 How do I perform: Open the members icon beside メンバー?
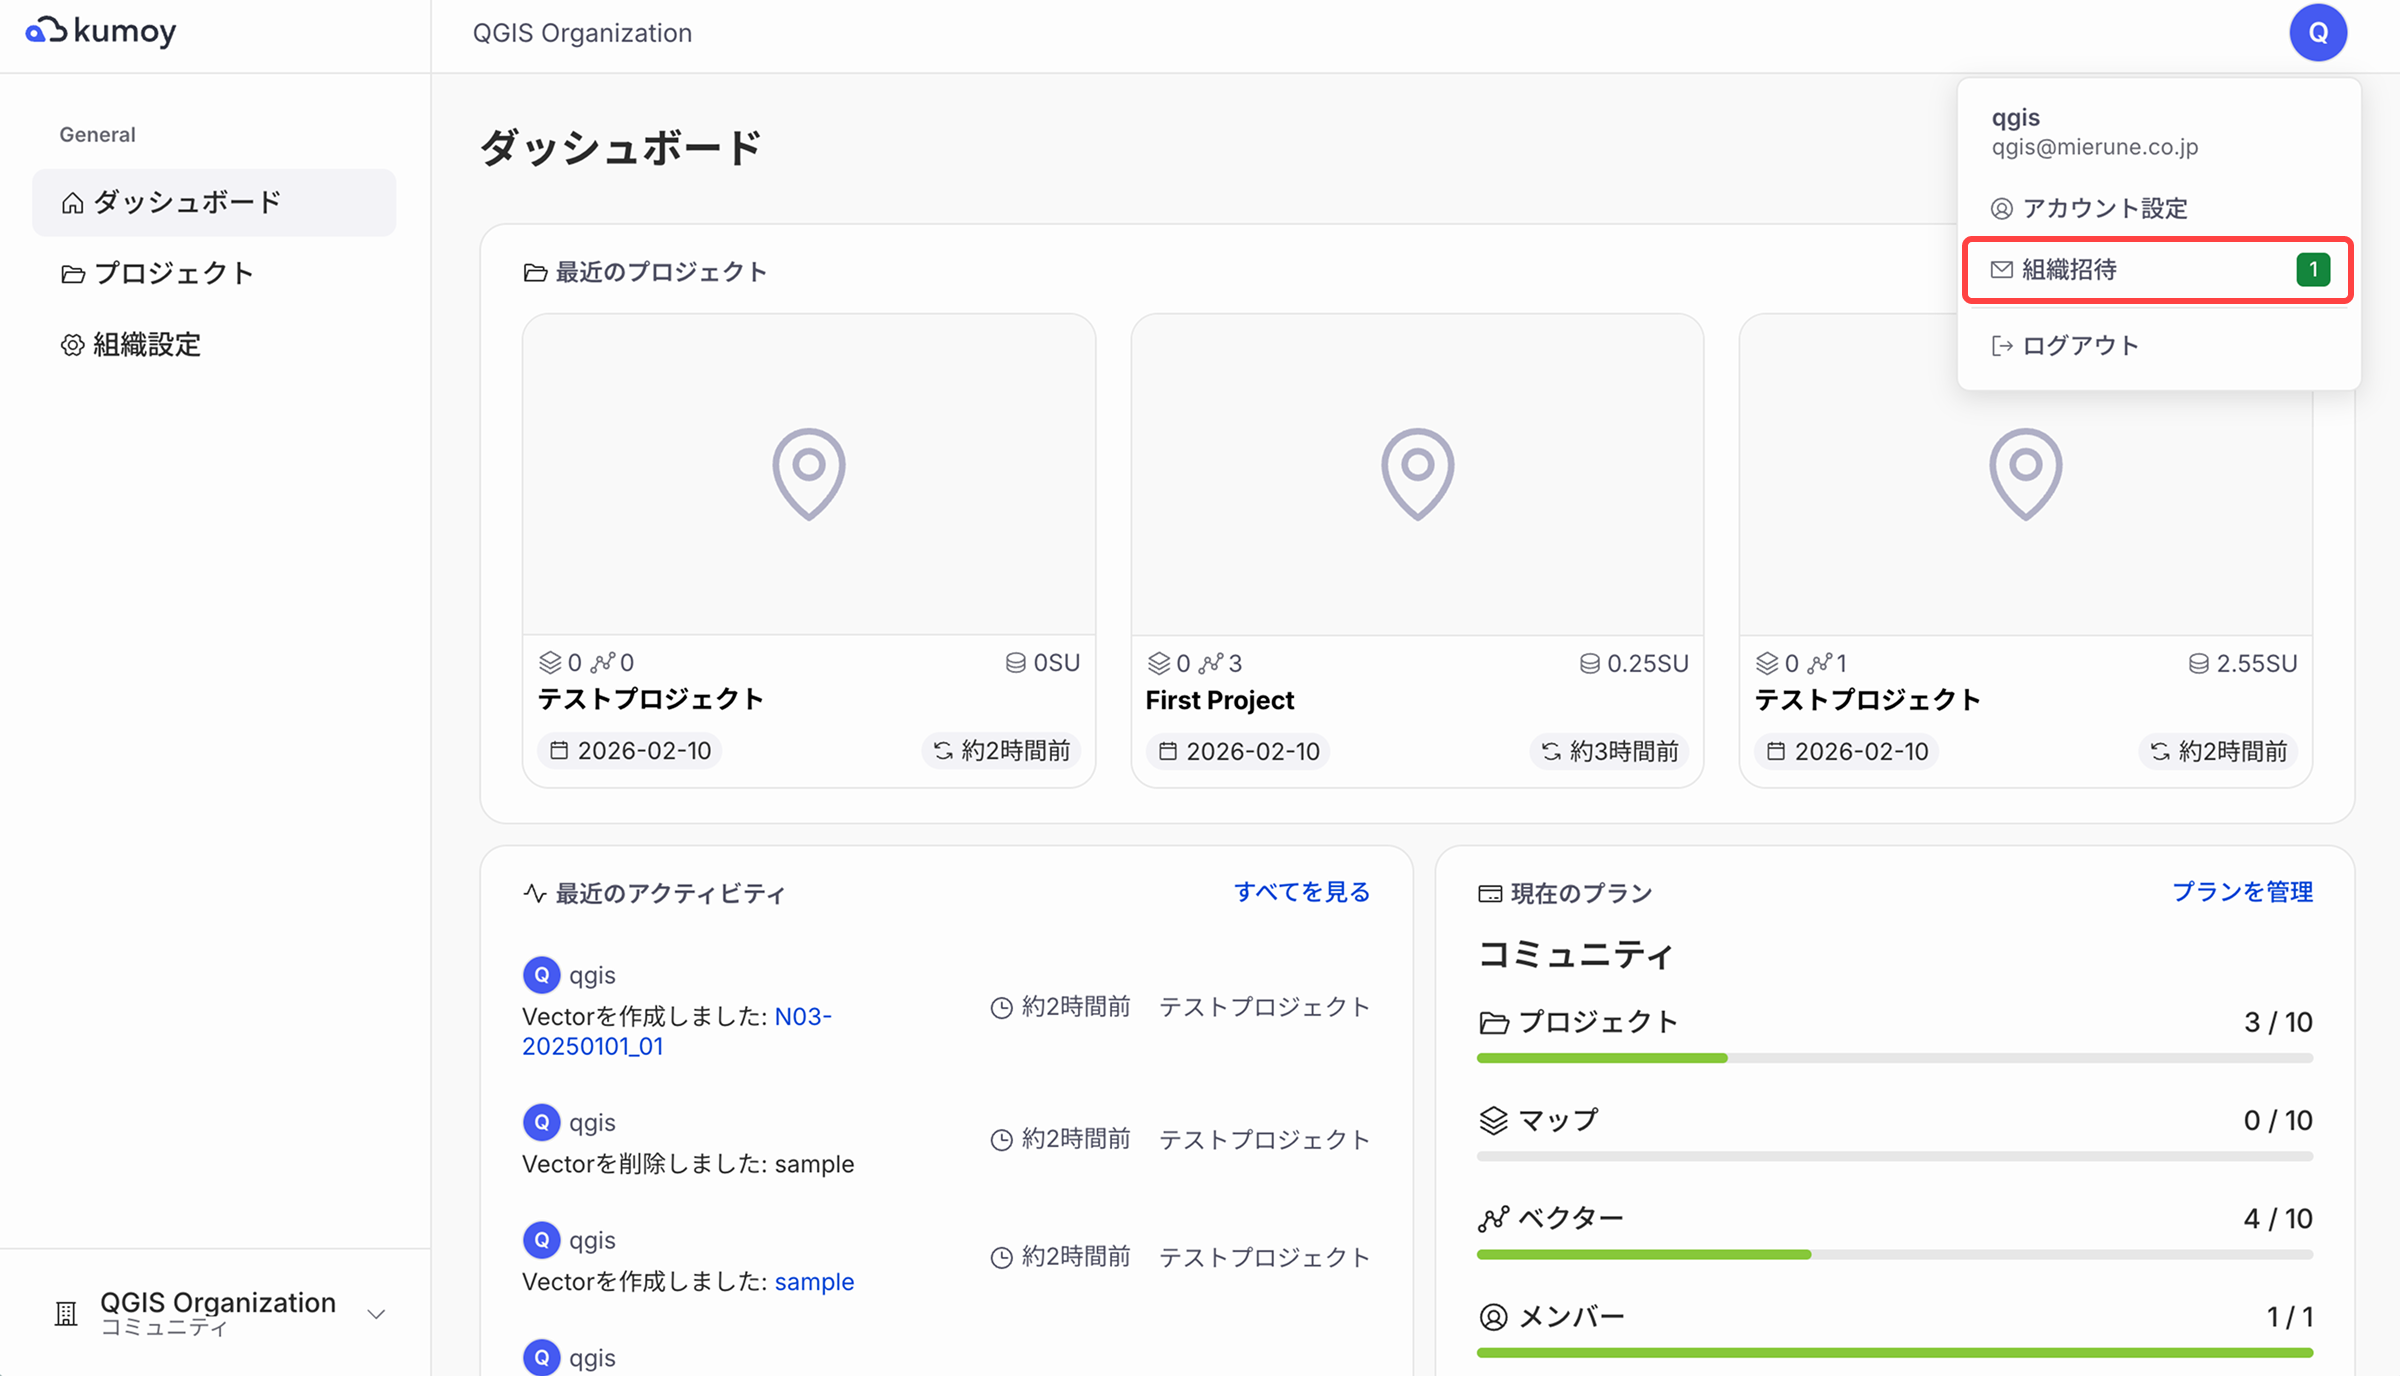[x=1494, y=1317]
